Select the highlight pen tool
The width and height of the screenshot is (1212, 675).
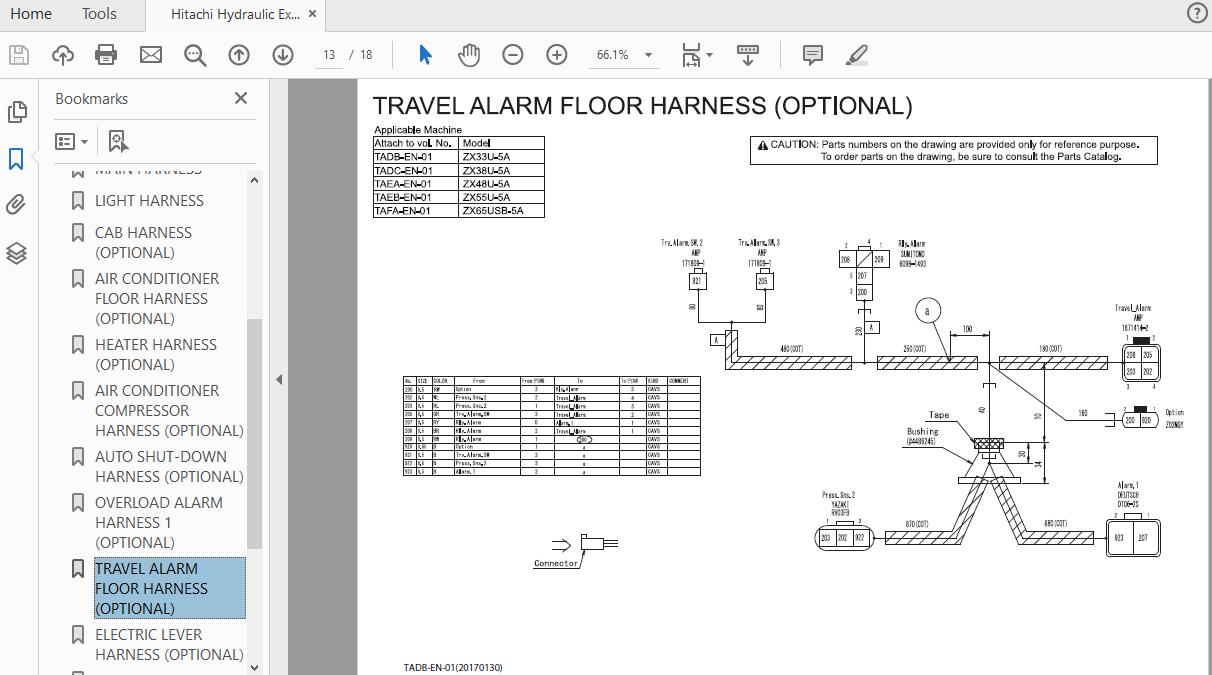(x=857, y=55)
